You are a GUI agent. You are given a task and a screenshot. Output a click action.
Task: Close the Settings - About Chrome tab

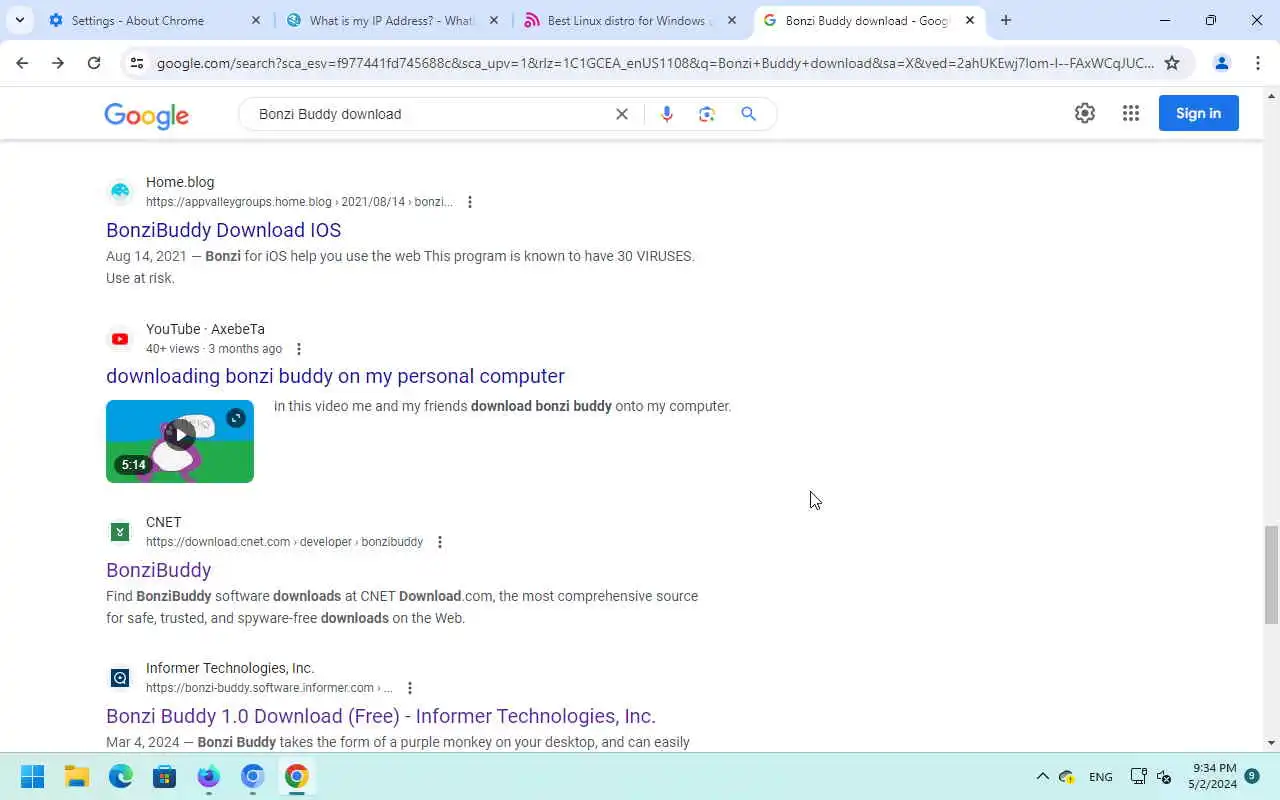point(256,20)
